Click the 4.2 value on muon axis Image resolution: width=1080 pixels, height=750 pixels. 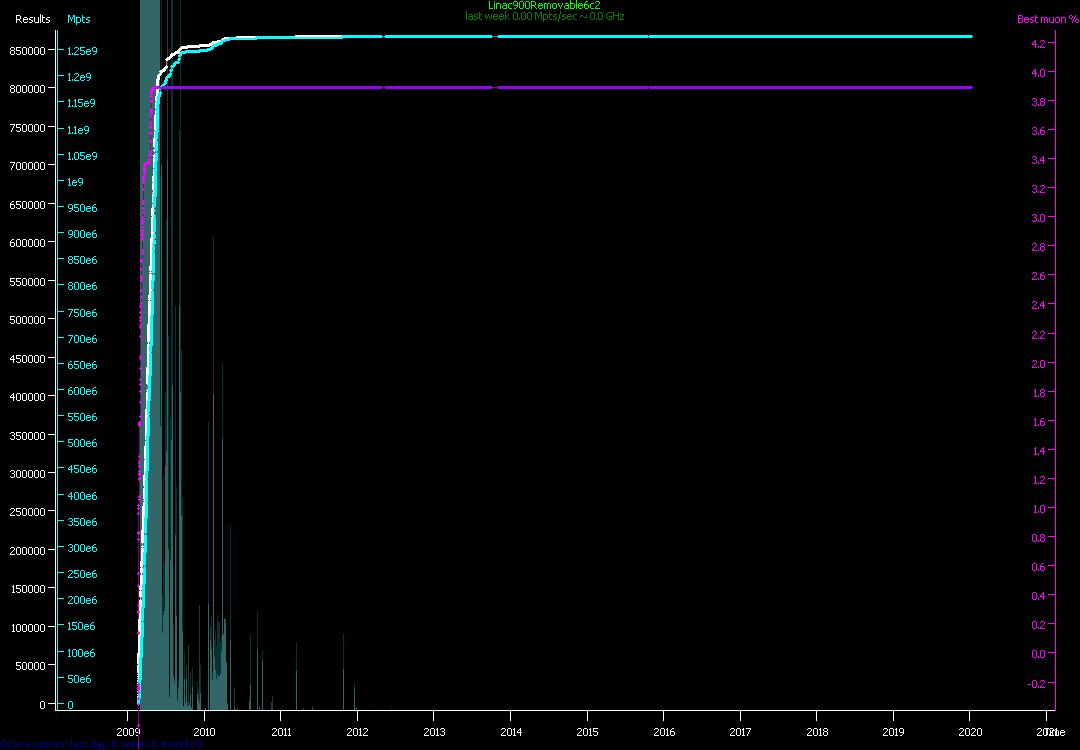pyautogui.click(x=1037, y=44)
